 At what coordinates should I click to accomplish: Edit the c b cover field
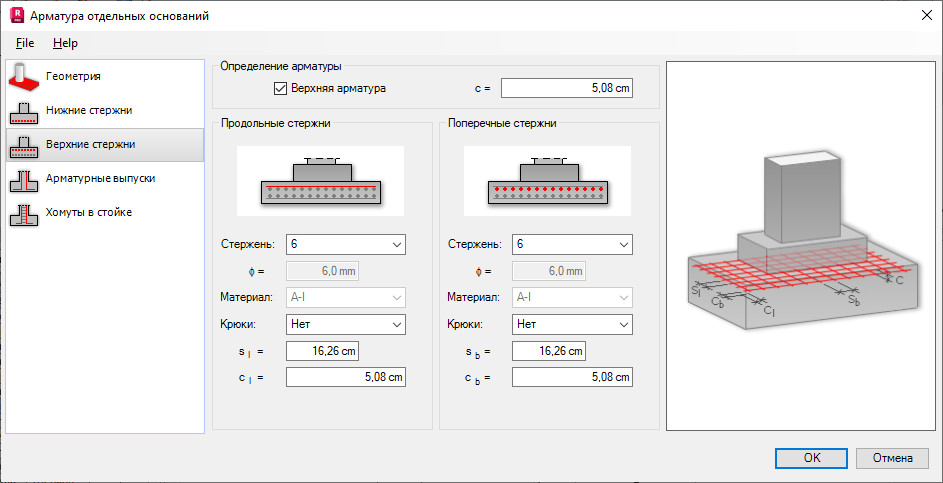[573, 377]
